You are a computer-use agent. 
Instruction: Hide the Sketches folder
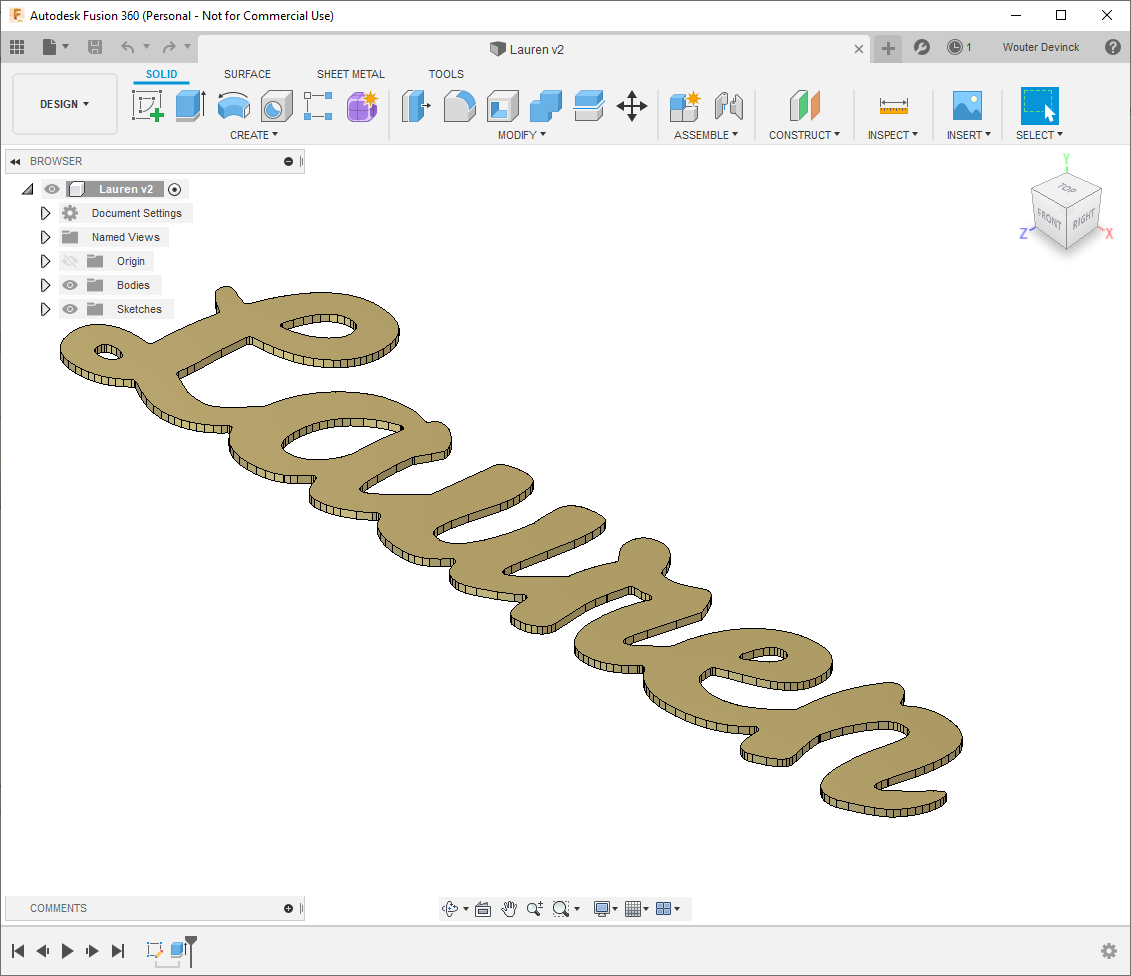[70, 309]
